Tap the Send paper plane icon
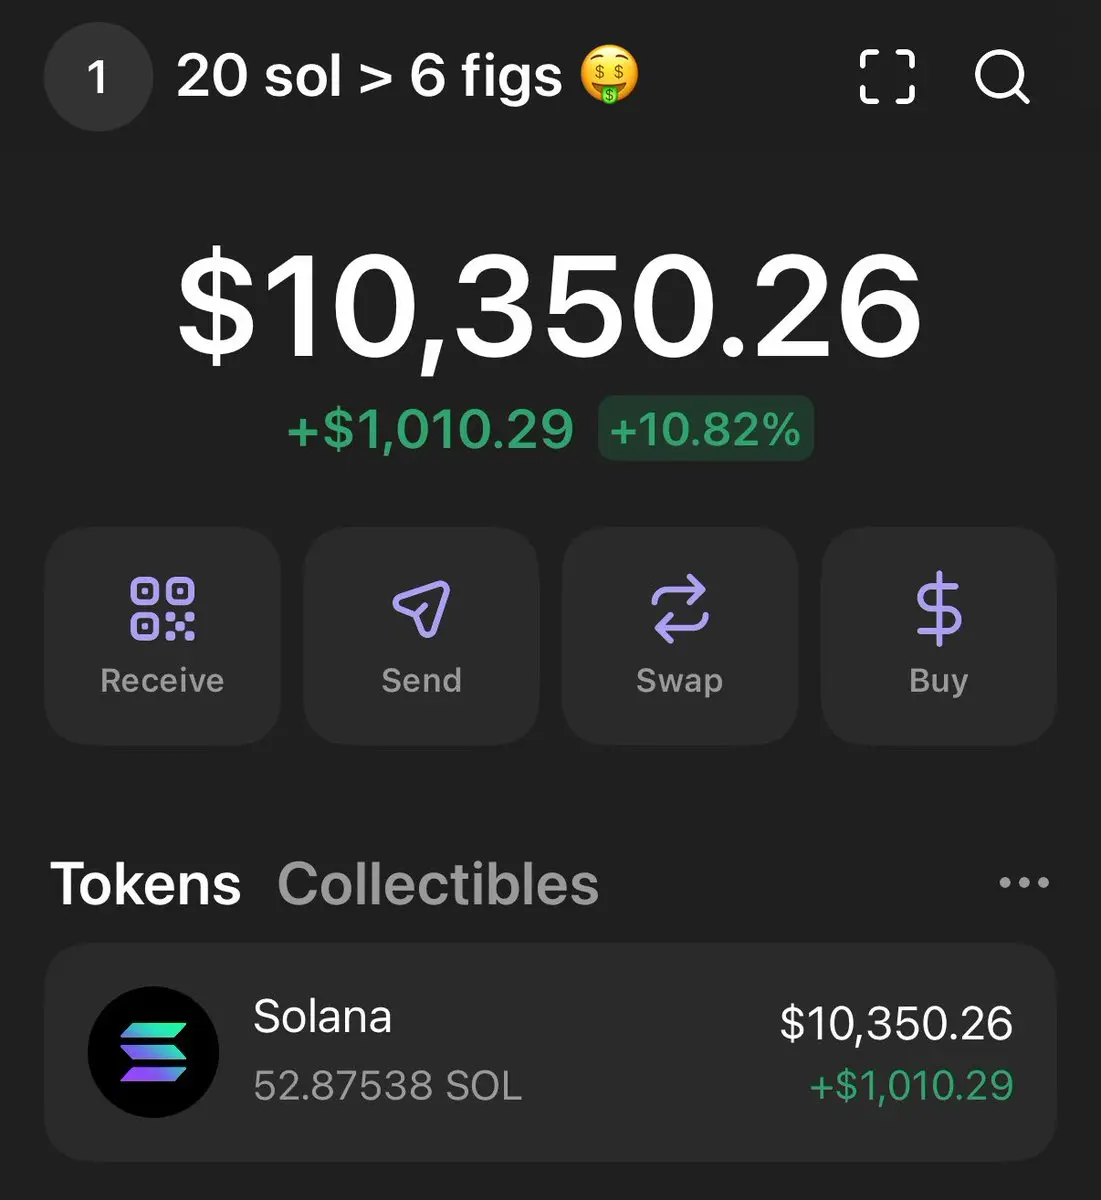The height and width of the screenshot is (1200, 1101). (421, 609)
